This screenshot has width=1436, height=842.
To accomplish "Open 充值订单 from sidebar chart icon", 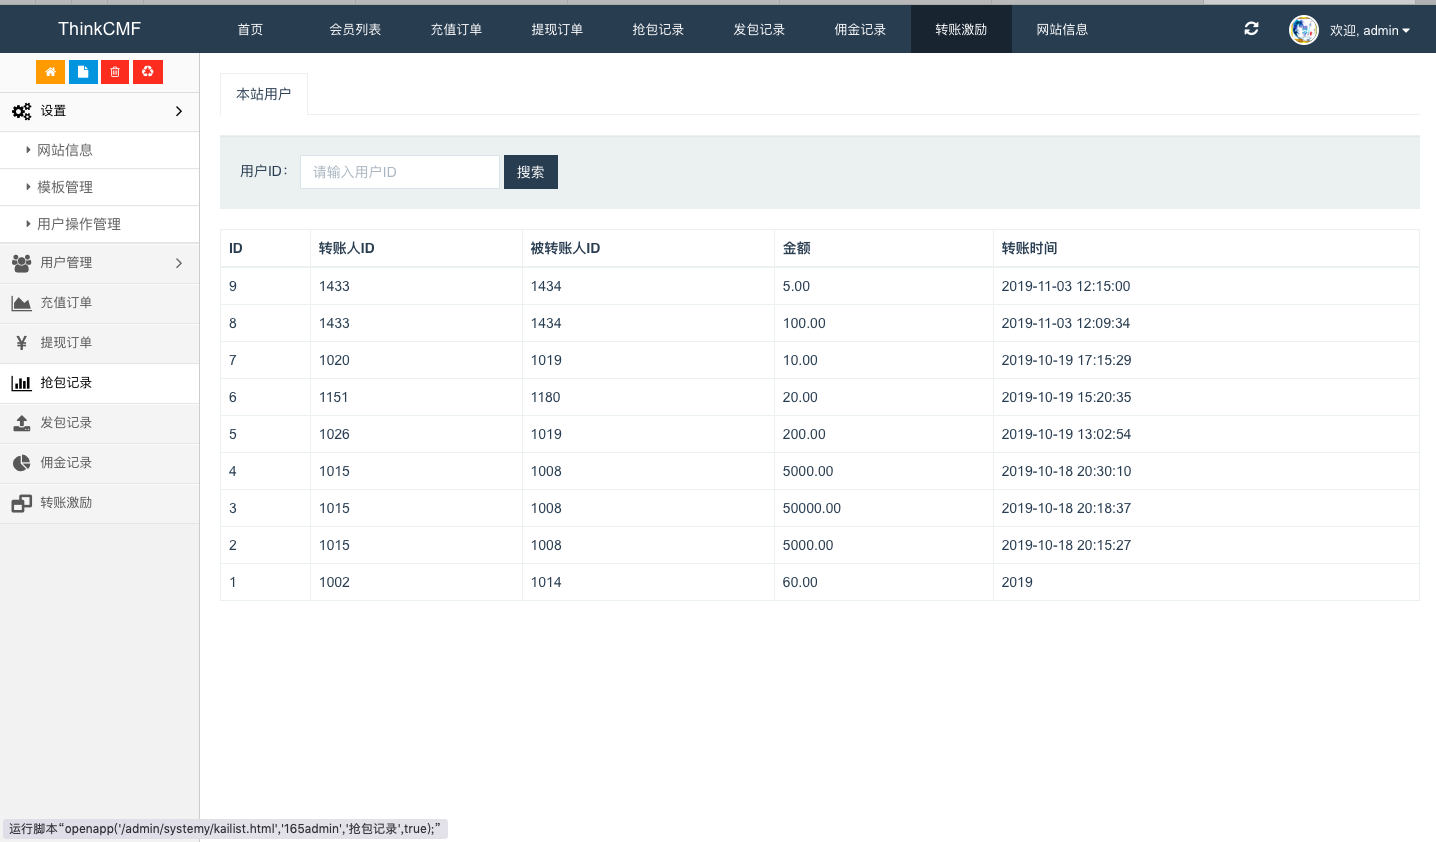I will 66,303.
